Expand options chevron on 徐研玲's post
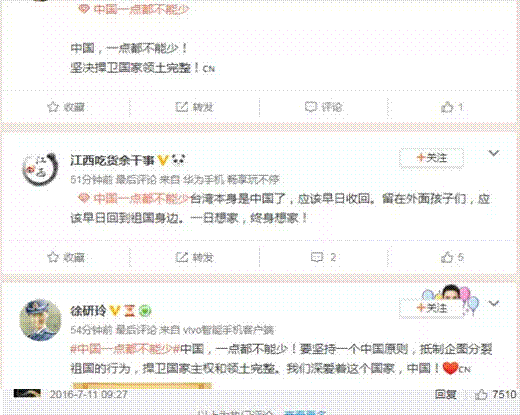The image size is (520, 415). (494, 303)
